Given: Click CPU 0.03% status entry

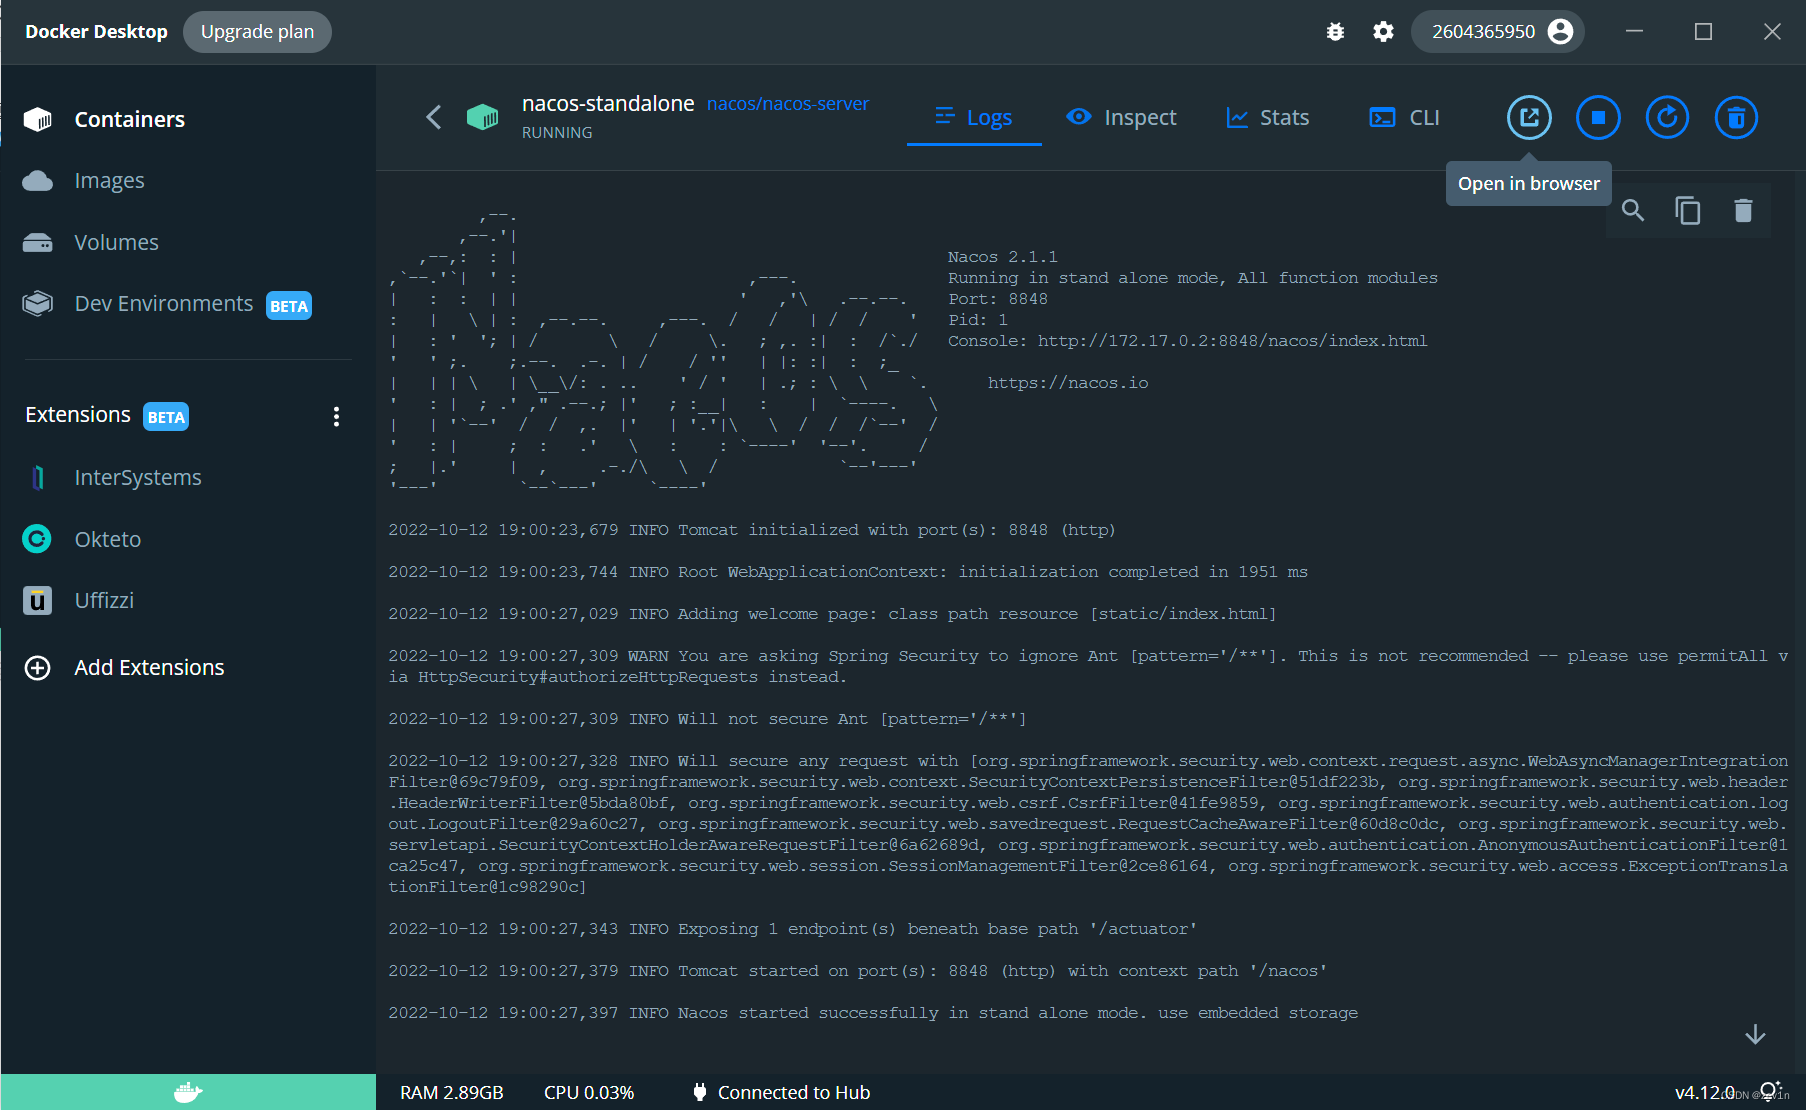Looking at the screenshot, I should click(x=589, y=1093).
